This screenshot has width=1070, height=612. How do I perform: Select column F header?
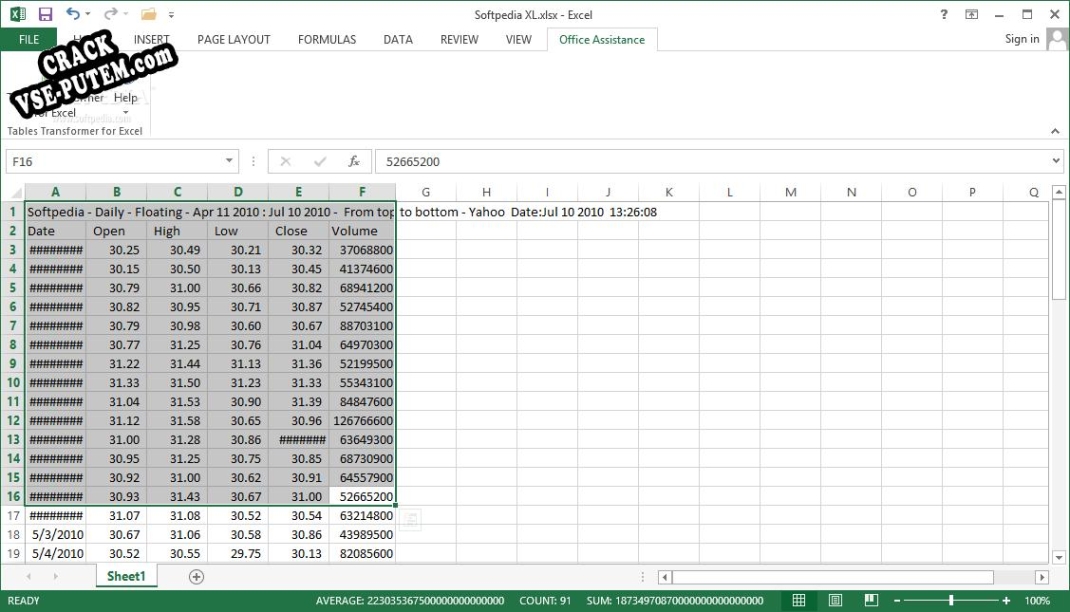coord(362,192)
